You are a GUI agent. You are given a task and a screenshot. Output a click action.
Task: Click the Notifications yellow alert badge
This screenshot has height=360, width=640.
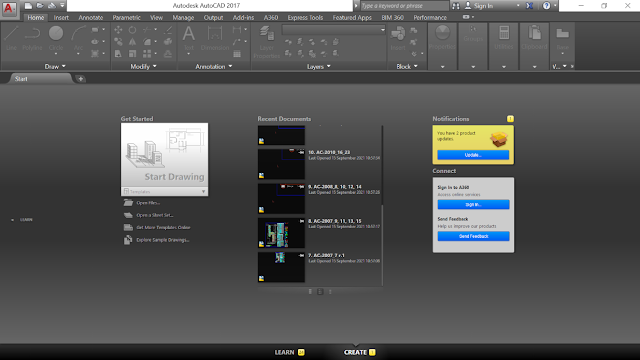pos(510,119)
